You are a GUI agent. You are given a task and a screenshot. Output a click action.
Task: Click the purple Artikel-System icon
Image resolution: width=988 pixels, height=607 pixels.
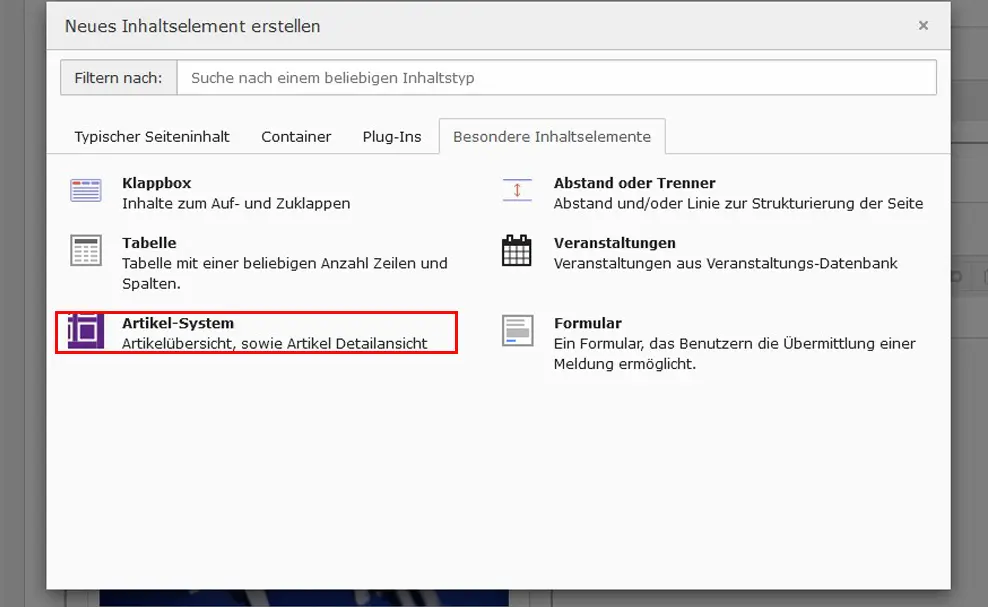[86, 331]
